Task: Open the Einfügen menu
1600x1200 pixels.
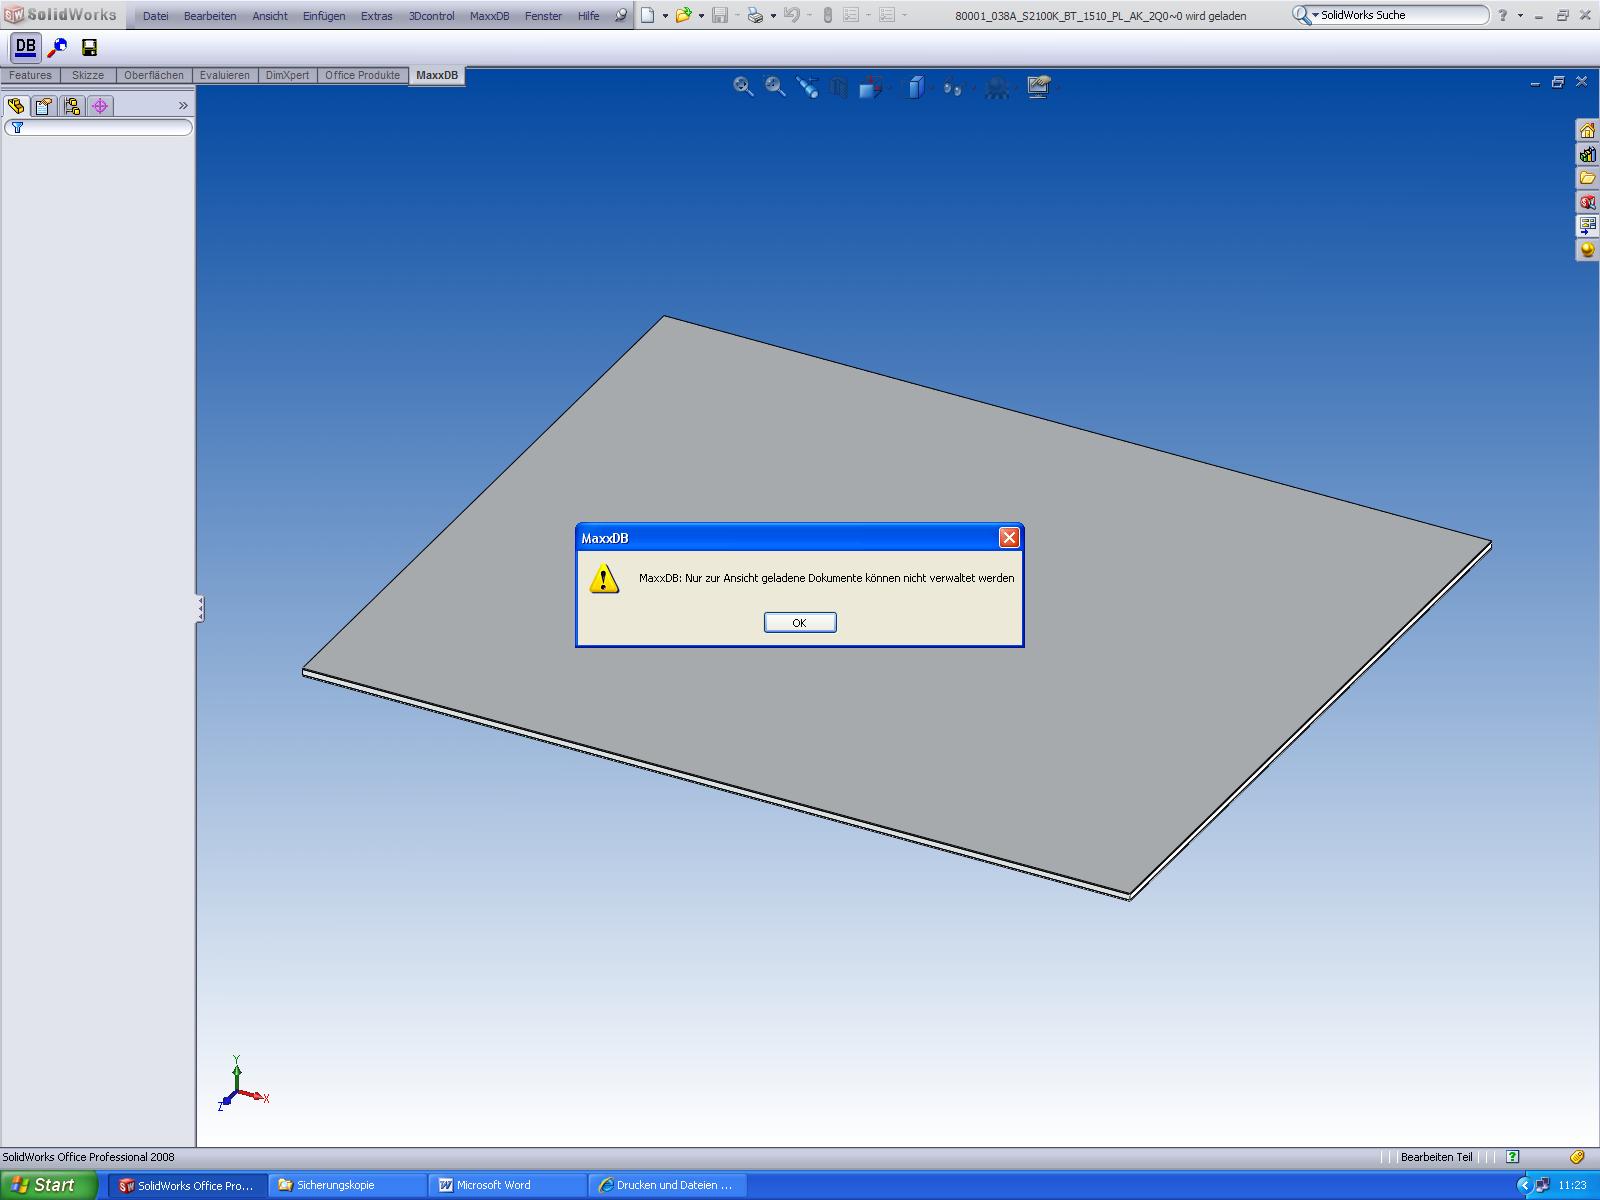Action: (x=324, y=16)
